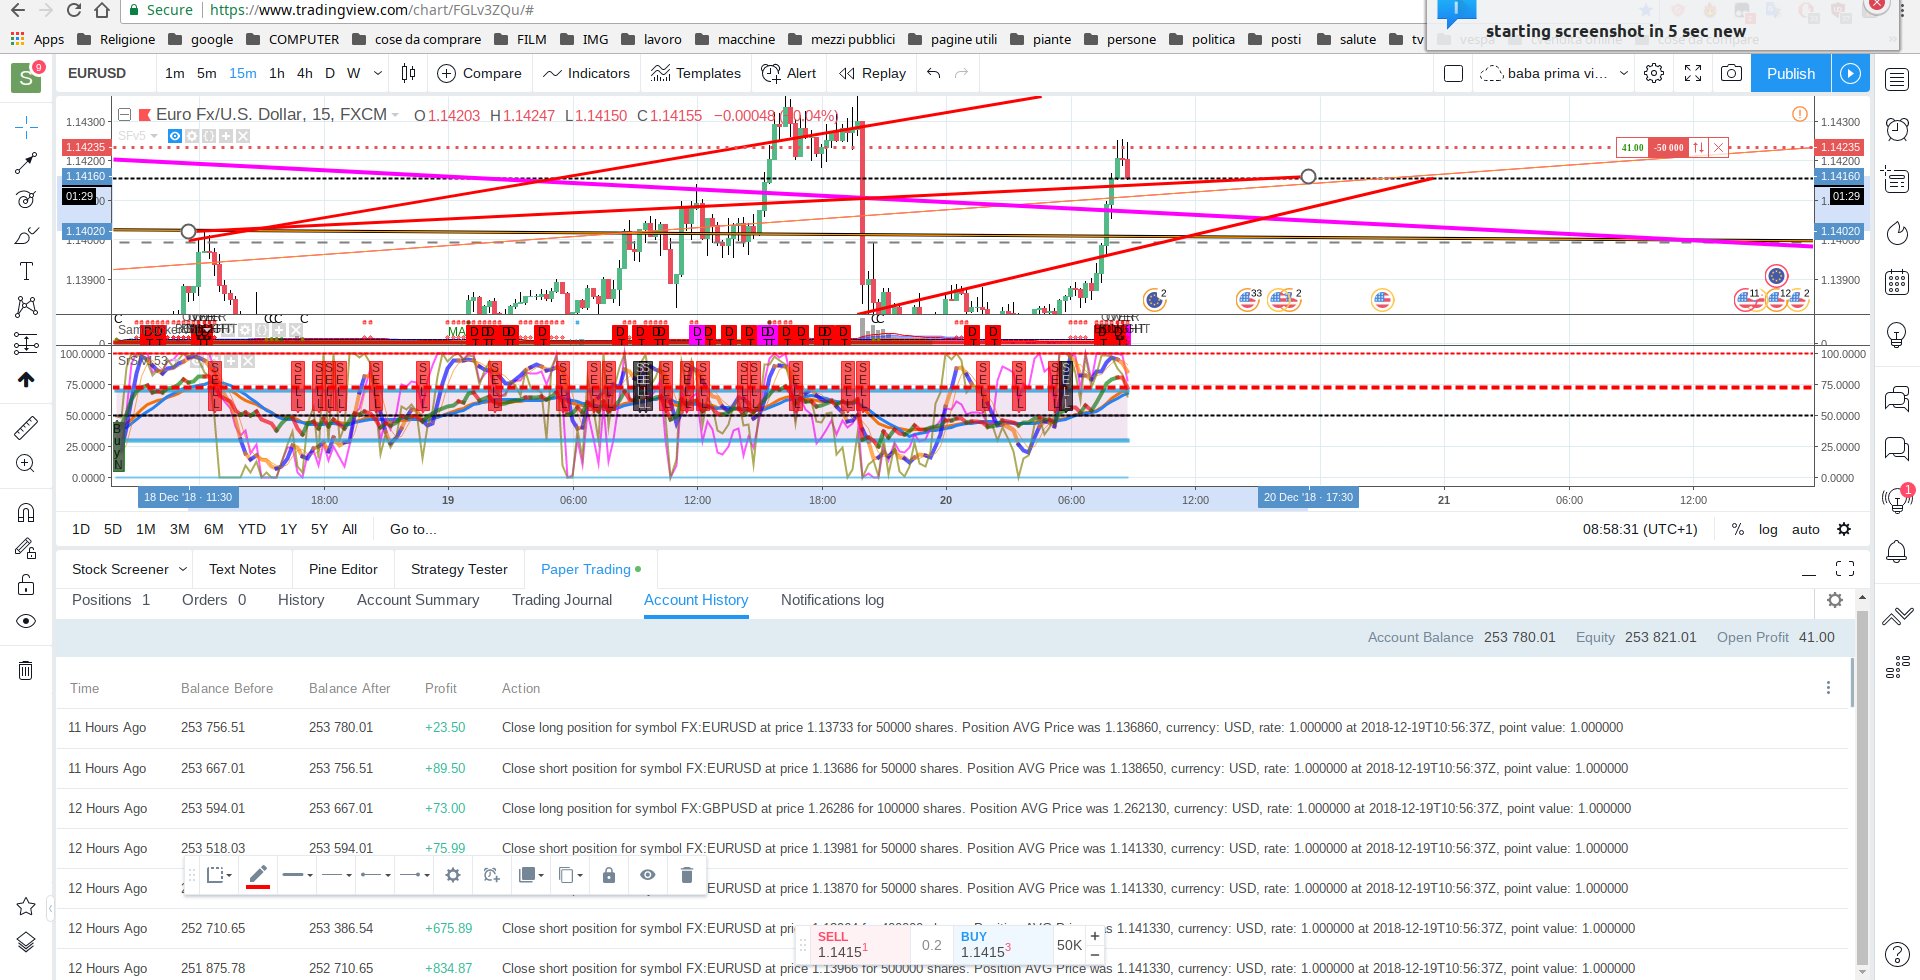
Task: Toggle percent scale mode
Action: point(1738,529)
